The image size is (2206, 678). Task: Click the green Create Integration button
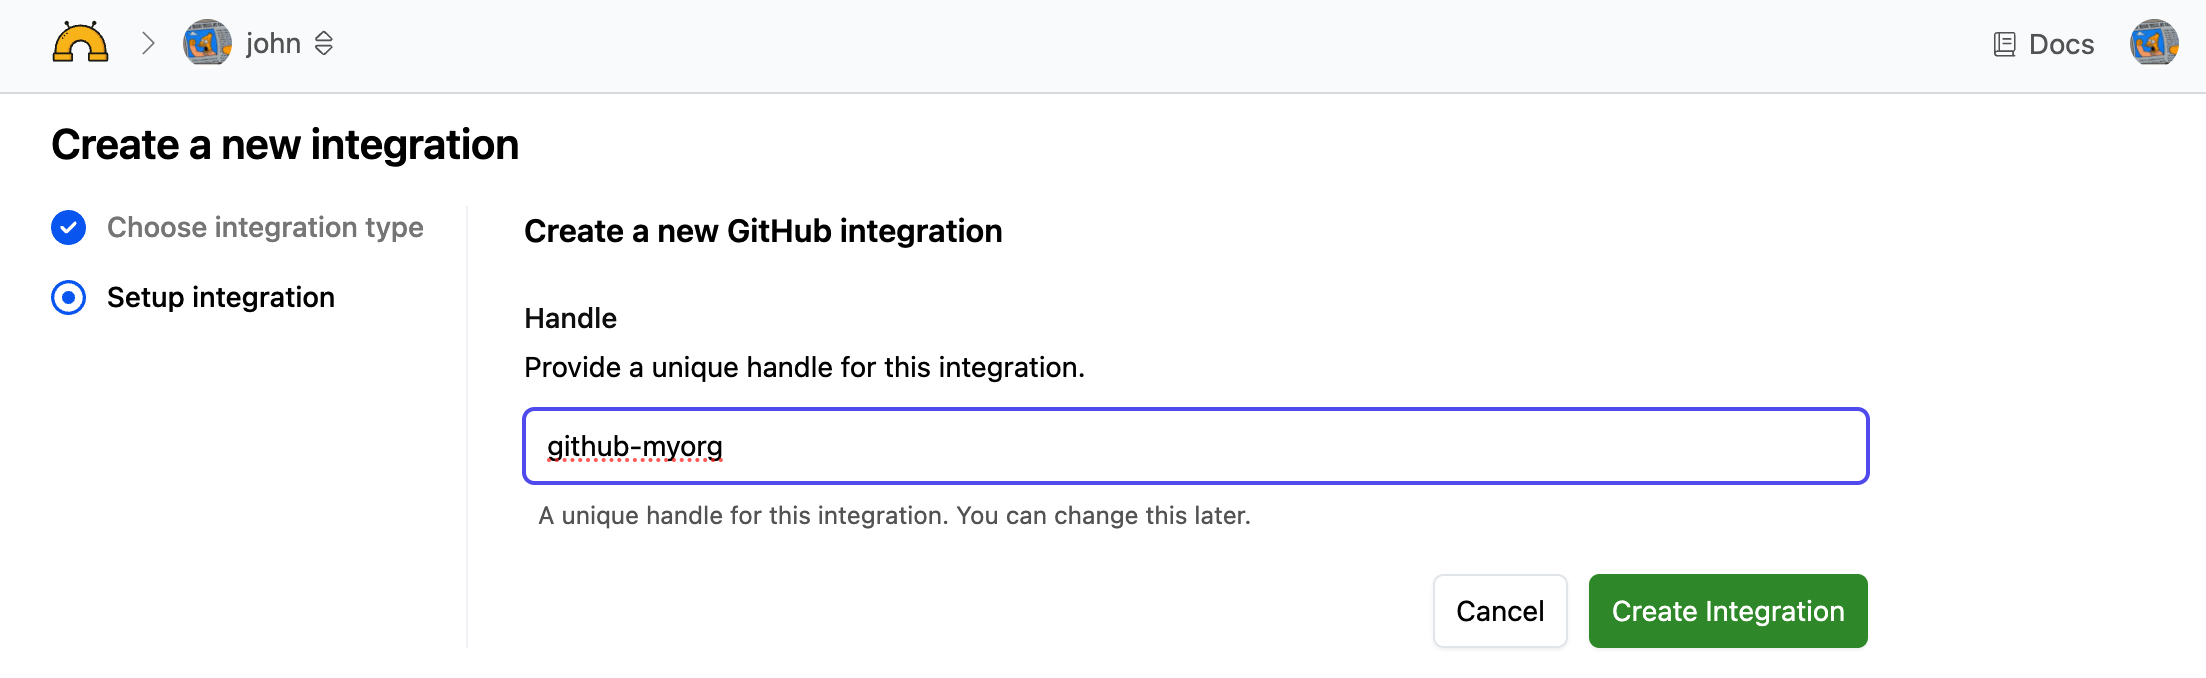coord(1727,611)
